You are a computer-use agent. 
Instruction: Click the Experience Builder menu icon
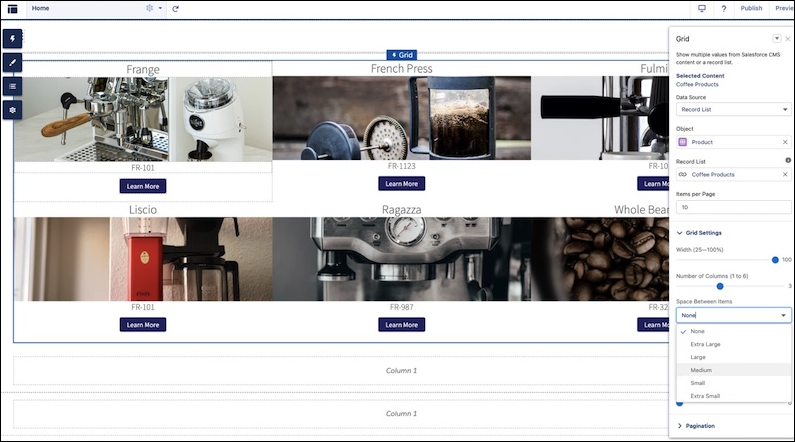pos(12,9)
